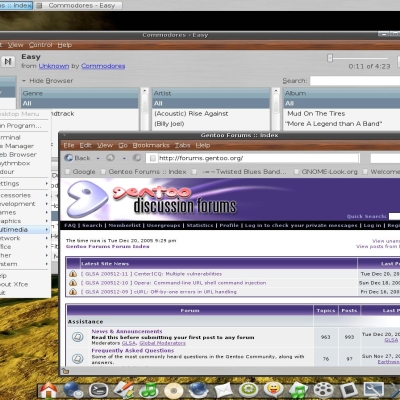Click warning icon beside cURL GLSA news
This screenshot has width=400, height=400.
(x=73, y=292)
